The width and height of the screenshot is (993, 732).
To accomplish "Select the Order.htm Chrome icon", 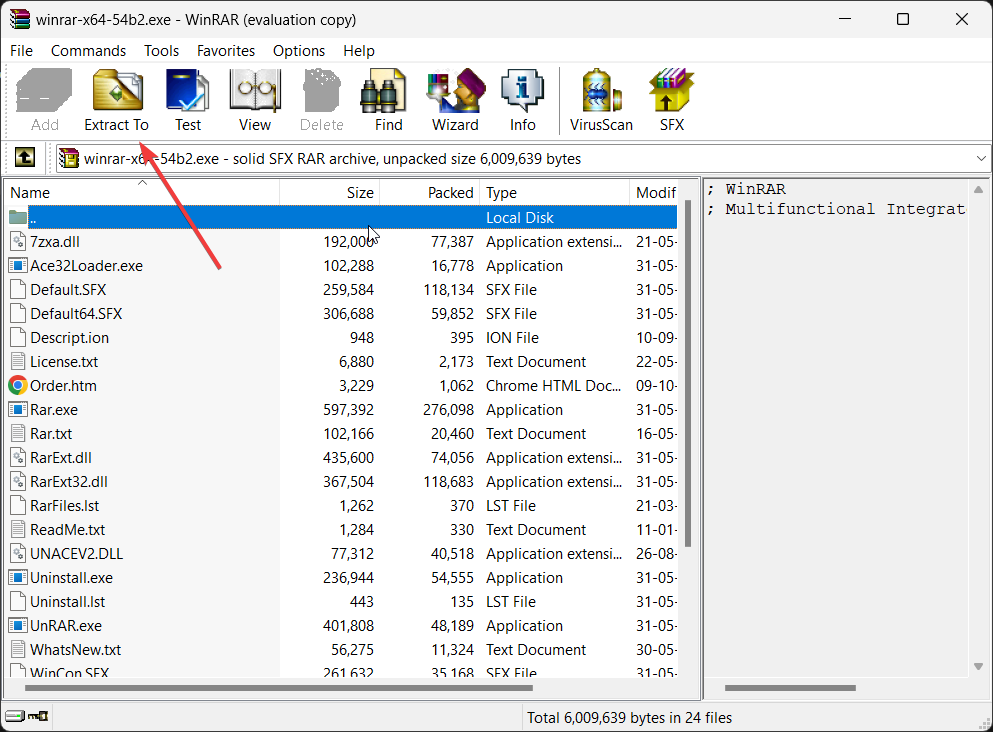I will pyautogui.click(x=18, y=385).
